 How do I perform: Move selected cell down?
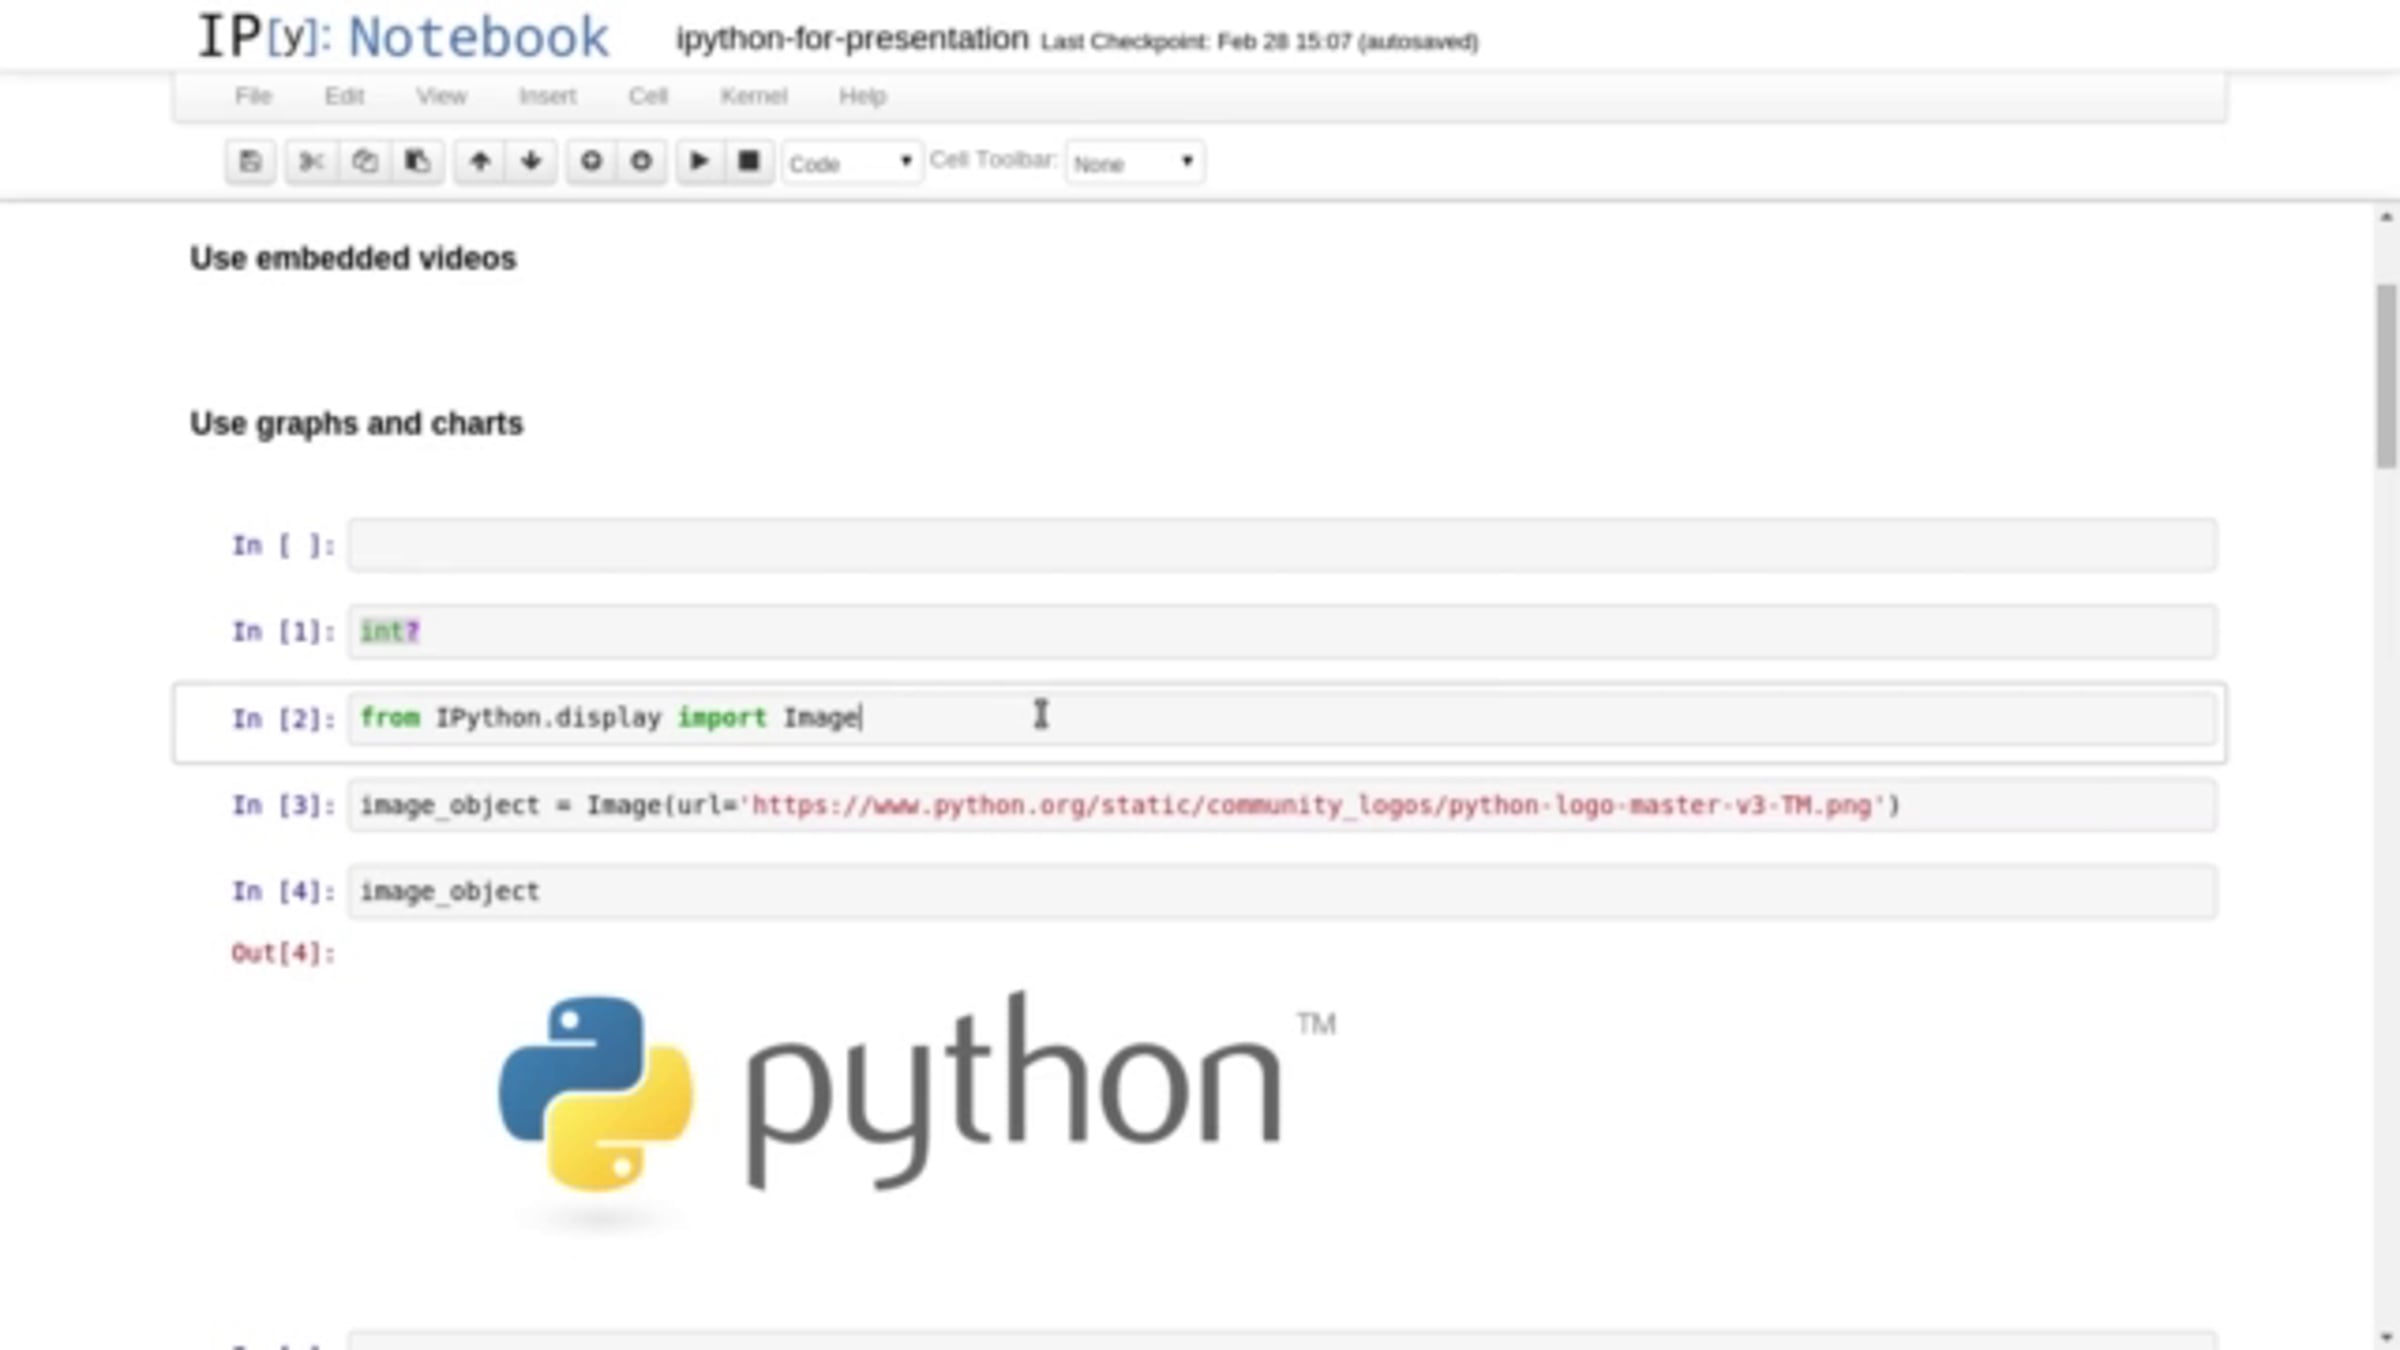(x=531, y=161)
